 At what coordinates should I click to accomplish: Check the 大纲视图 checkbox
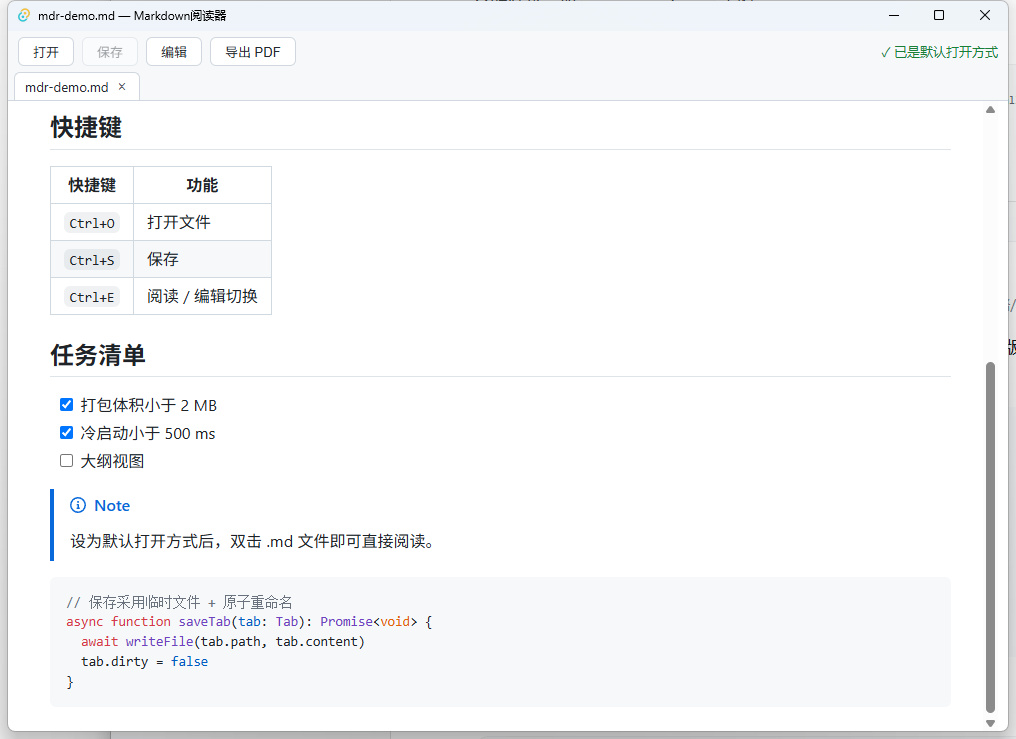[x=66, y=460]
